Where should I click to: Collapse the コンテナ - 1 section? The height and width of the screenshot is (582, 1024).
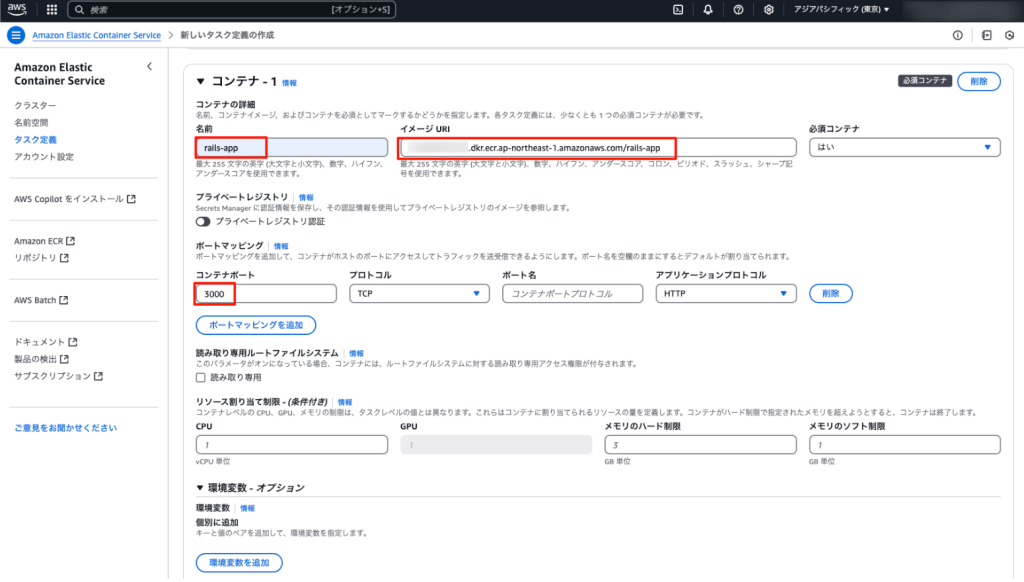pyautogui.click(x=200, y=82)
